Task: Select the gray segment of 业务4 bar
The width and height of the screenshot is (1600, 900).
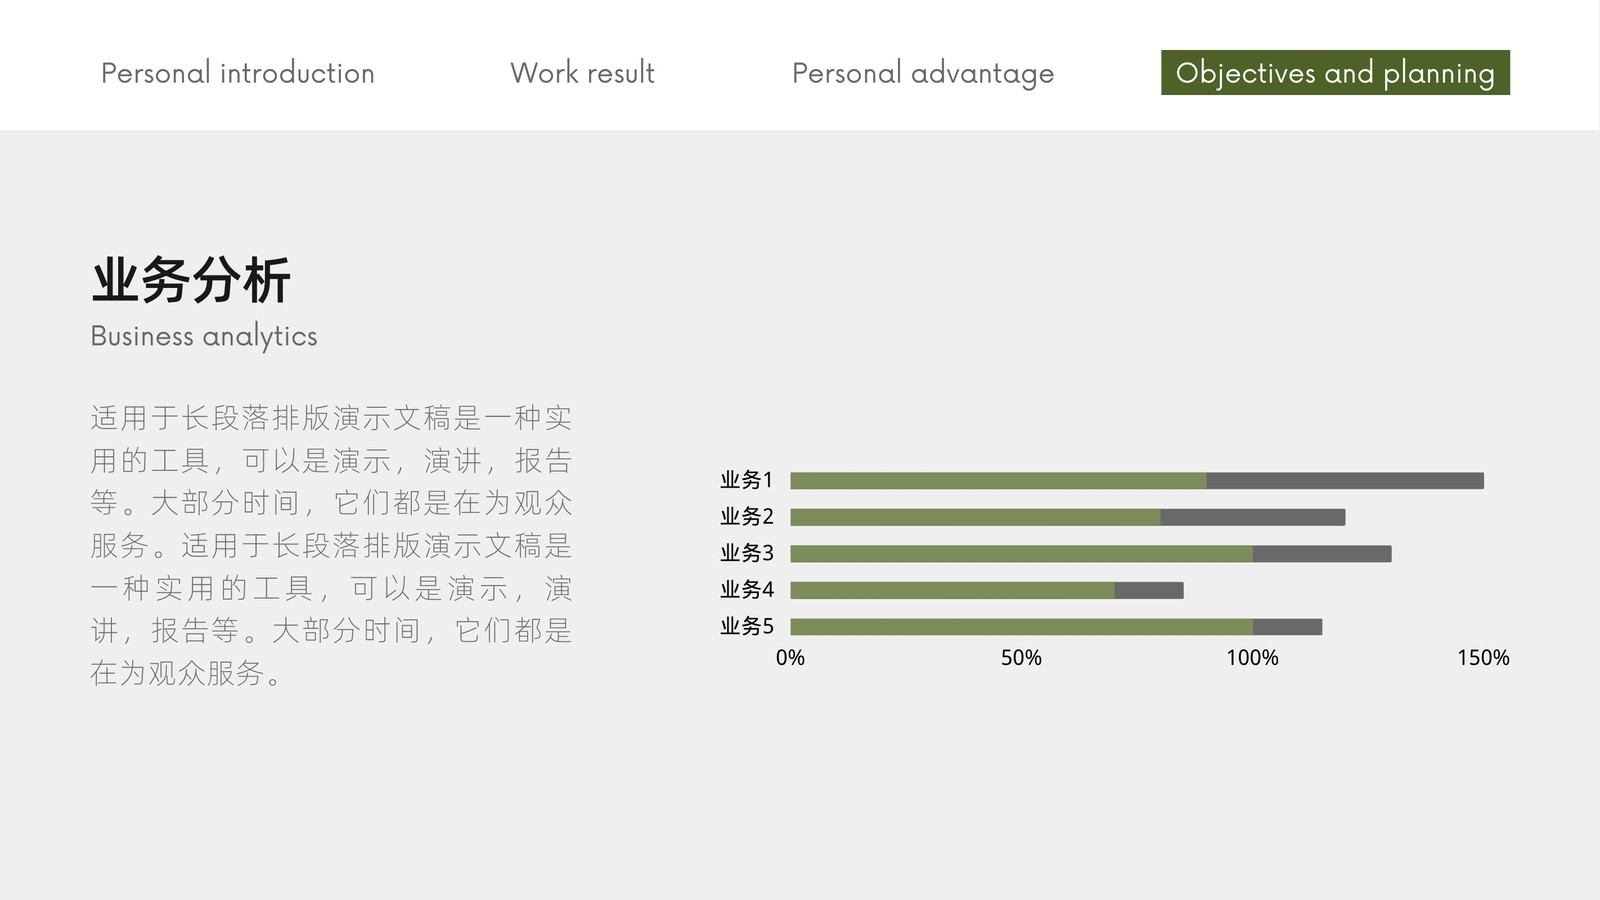Action: pyautogui.click(x=1149, y=590)
